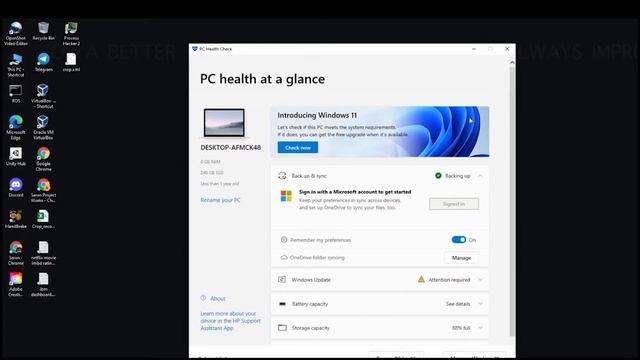Select the VirtualBox Shortcut desktop icon
The height and width of the screenshot is (360, 640).
point(43,96)
